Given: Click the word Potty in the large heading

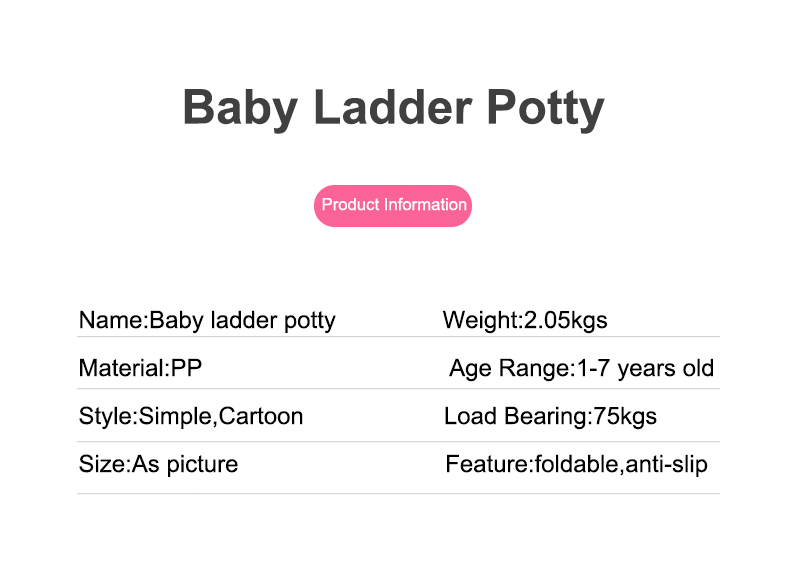Looking at the screenshot, I should click(545, 107).
